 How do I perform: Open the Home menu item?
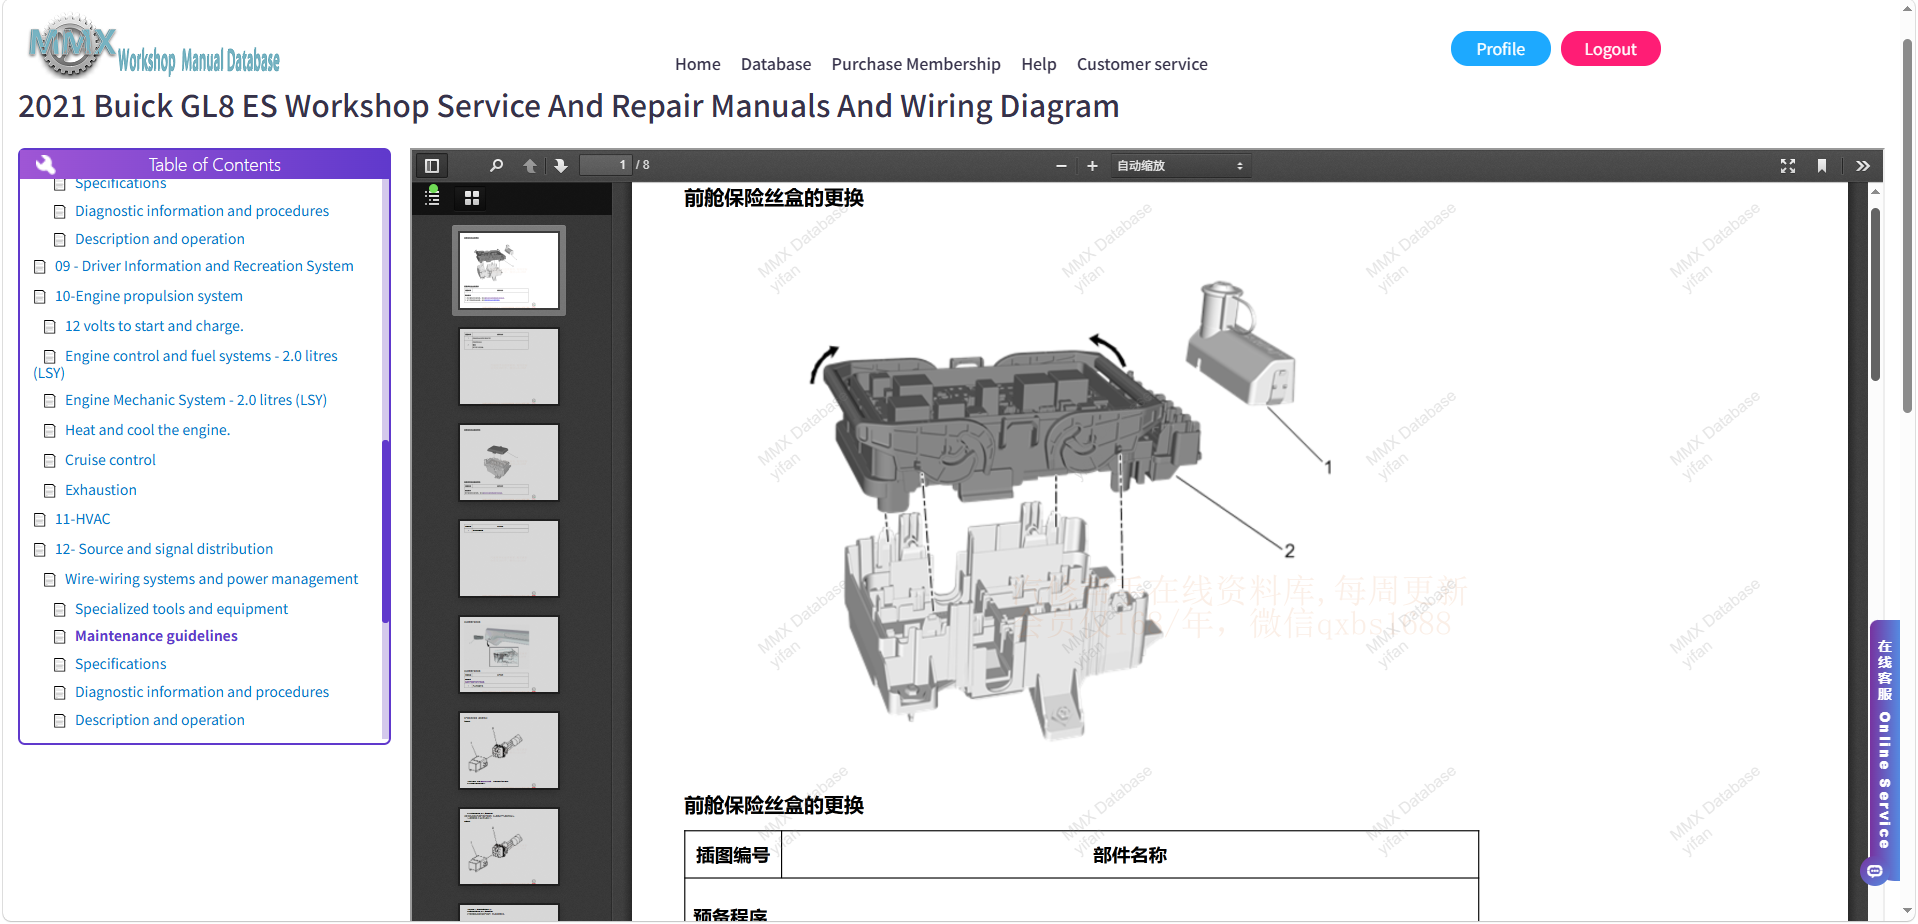pyautogui.click(x=697, y=64)
